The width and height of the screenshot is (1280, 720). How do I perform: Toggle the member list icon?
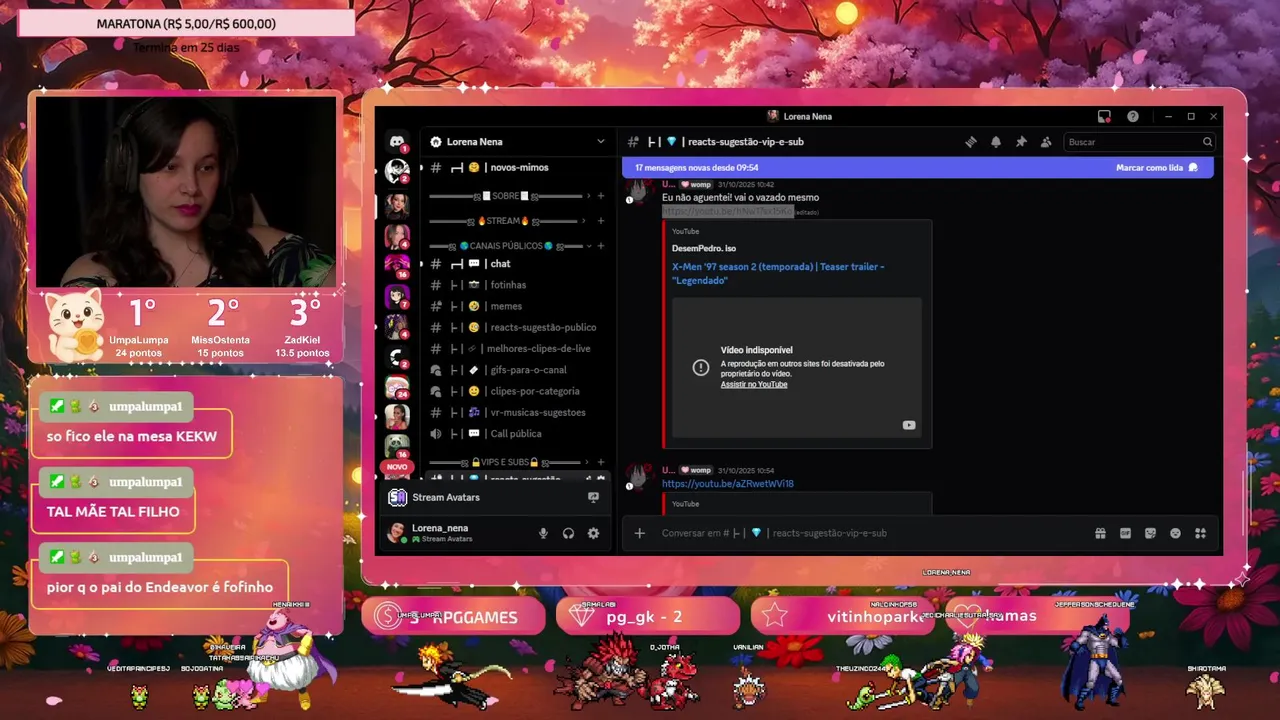[1046, 142]
